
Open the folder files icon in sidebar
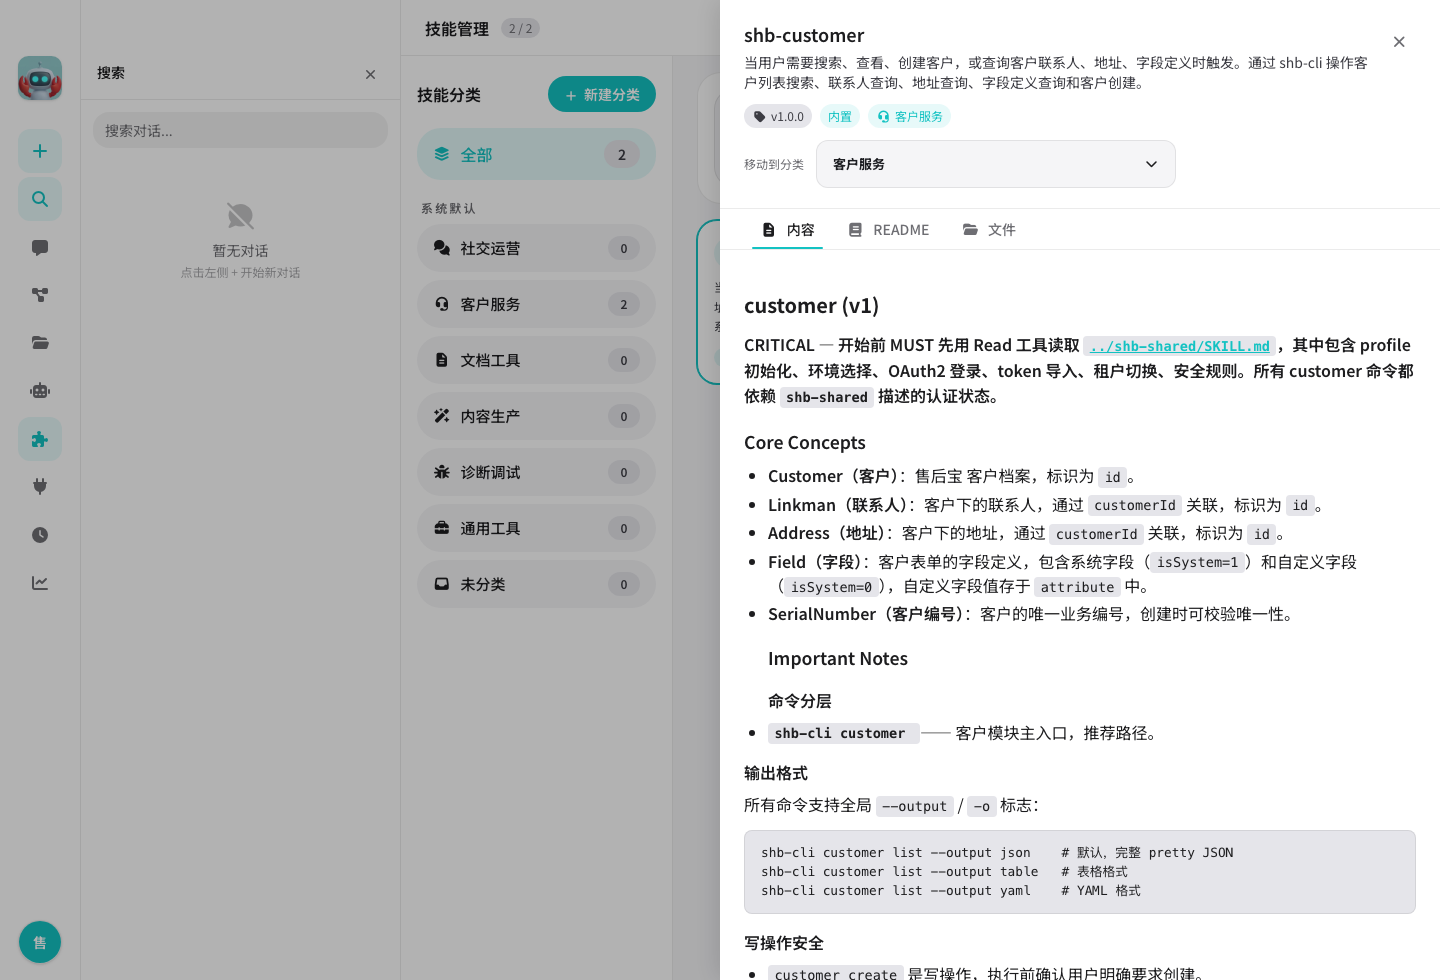pyautogui.click(x=40, y=343)
